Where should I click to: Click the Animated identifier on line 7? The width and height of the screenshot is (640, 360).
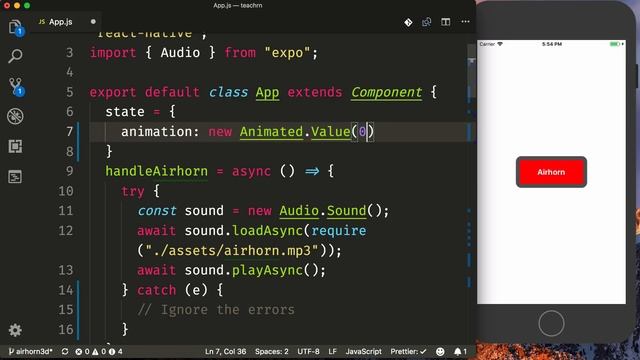click(x=271, y=132)
